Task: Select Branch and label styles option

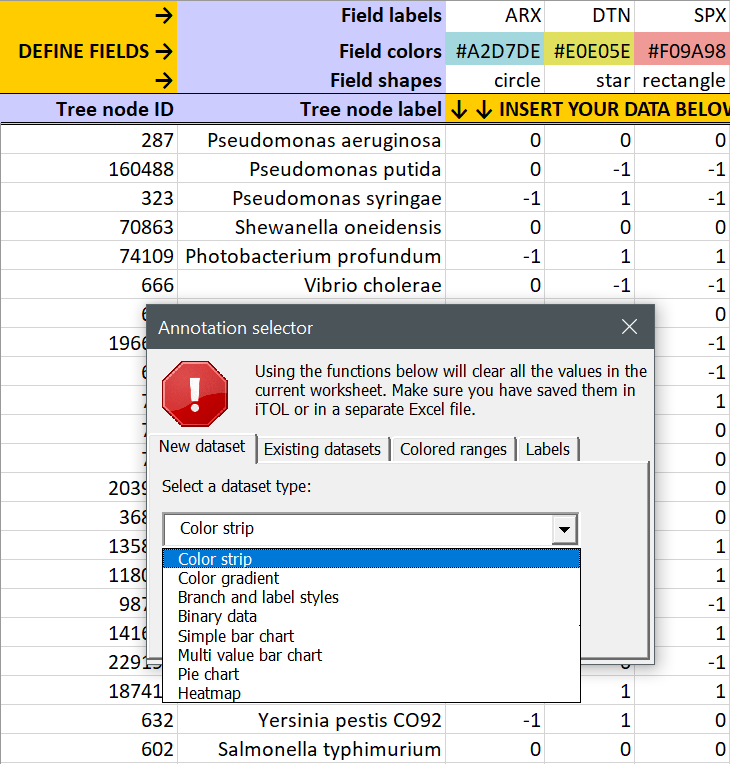Action: pyautogui.click(x=258, y=597)
